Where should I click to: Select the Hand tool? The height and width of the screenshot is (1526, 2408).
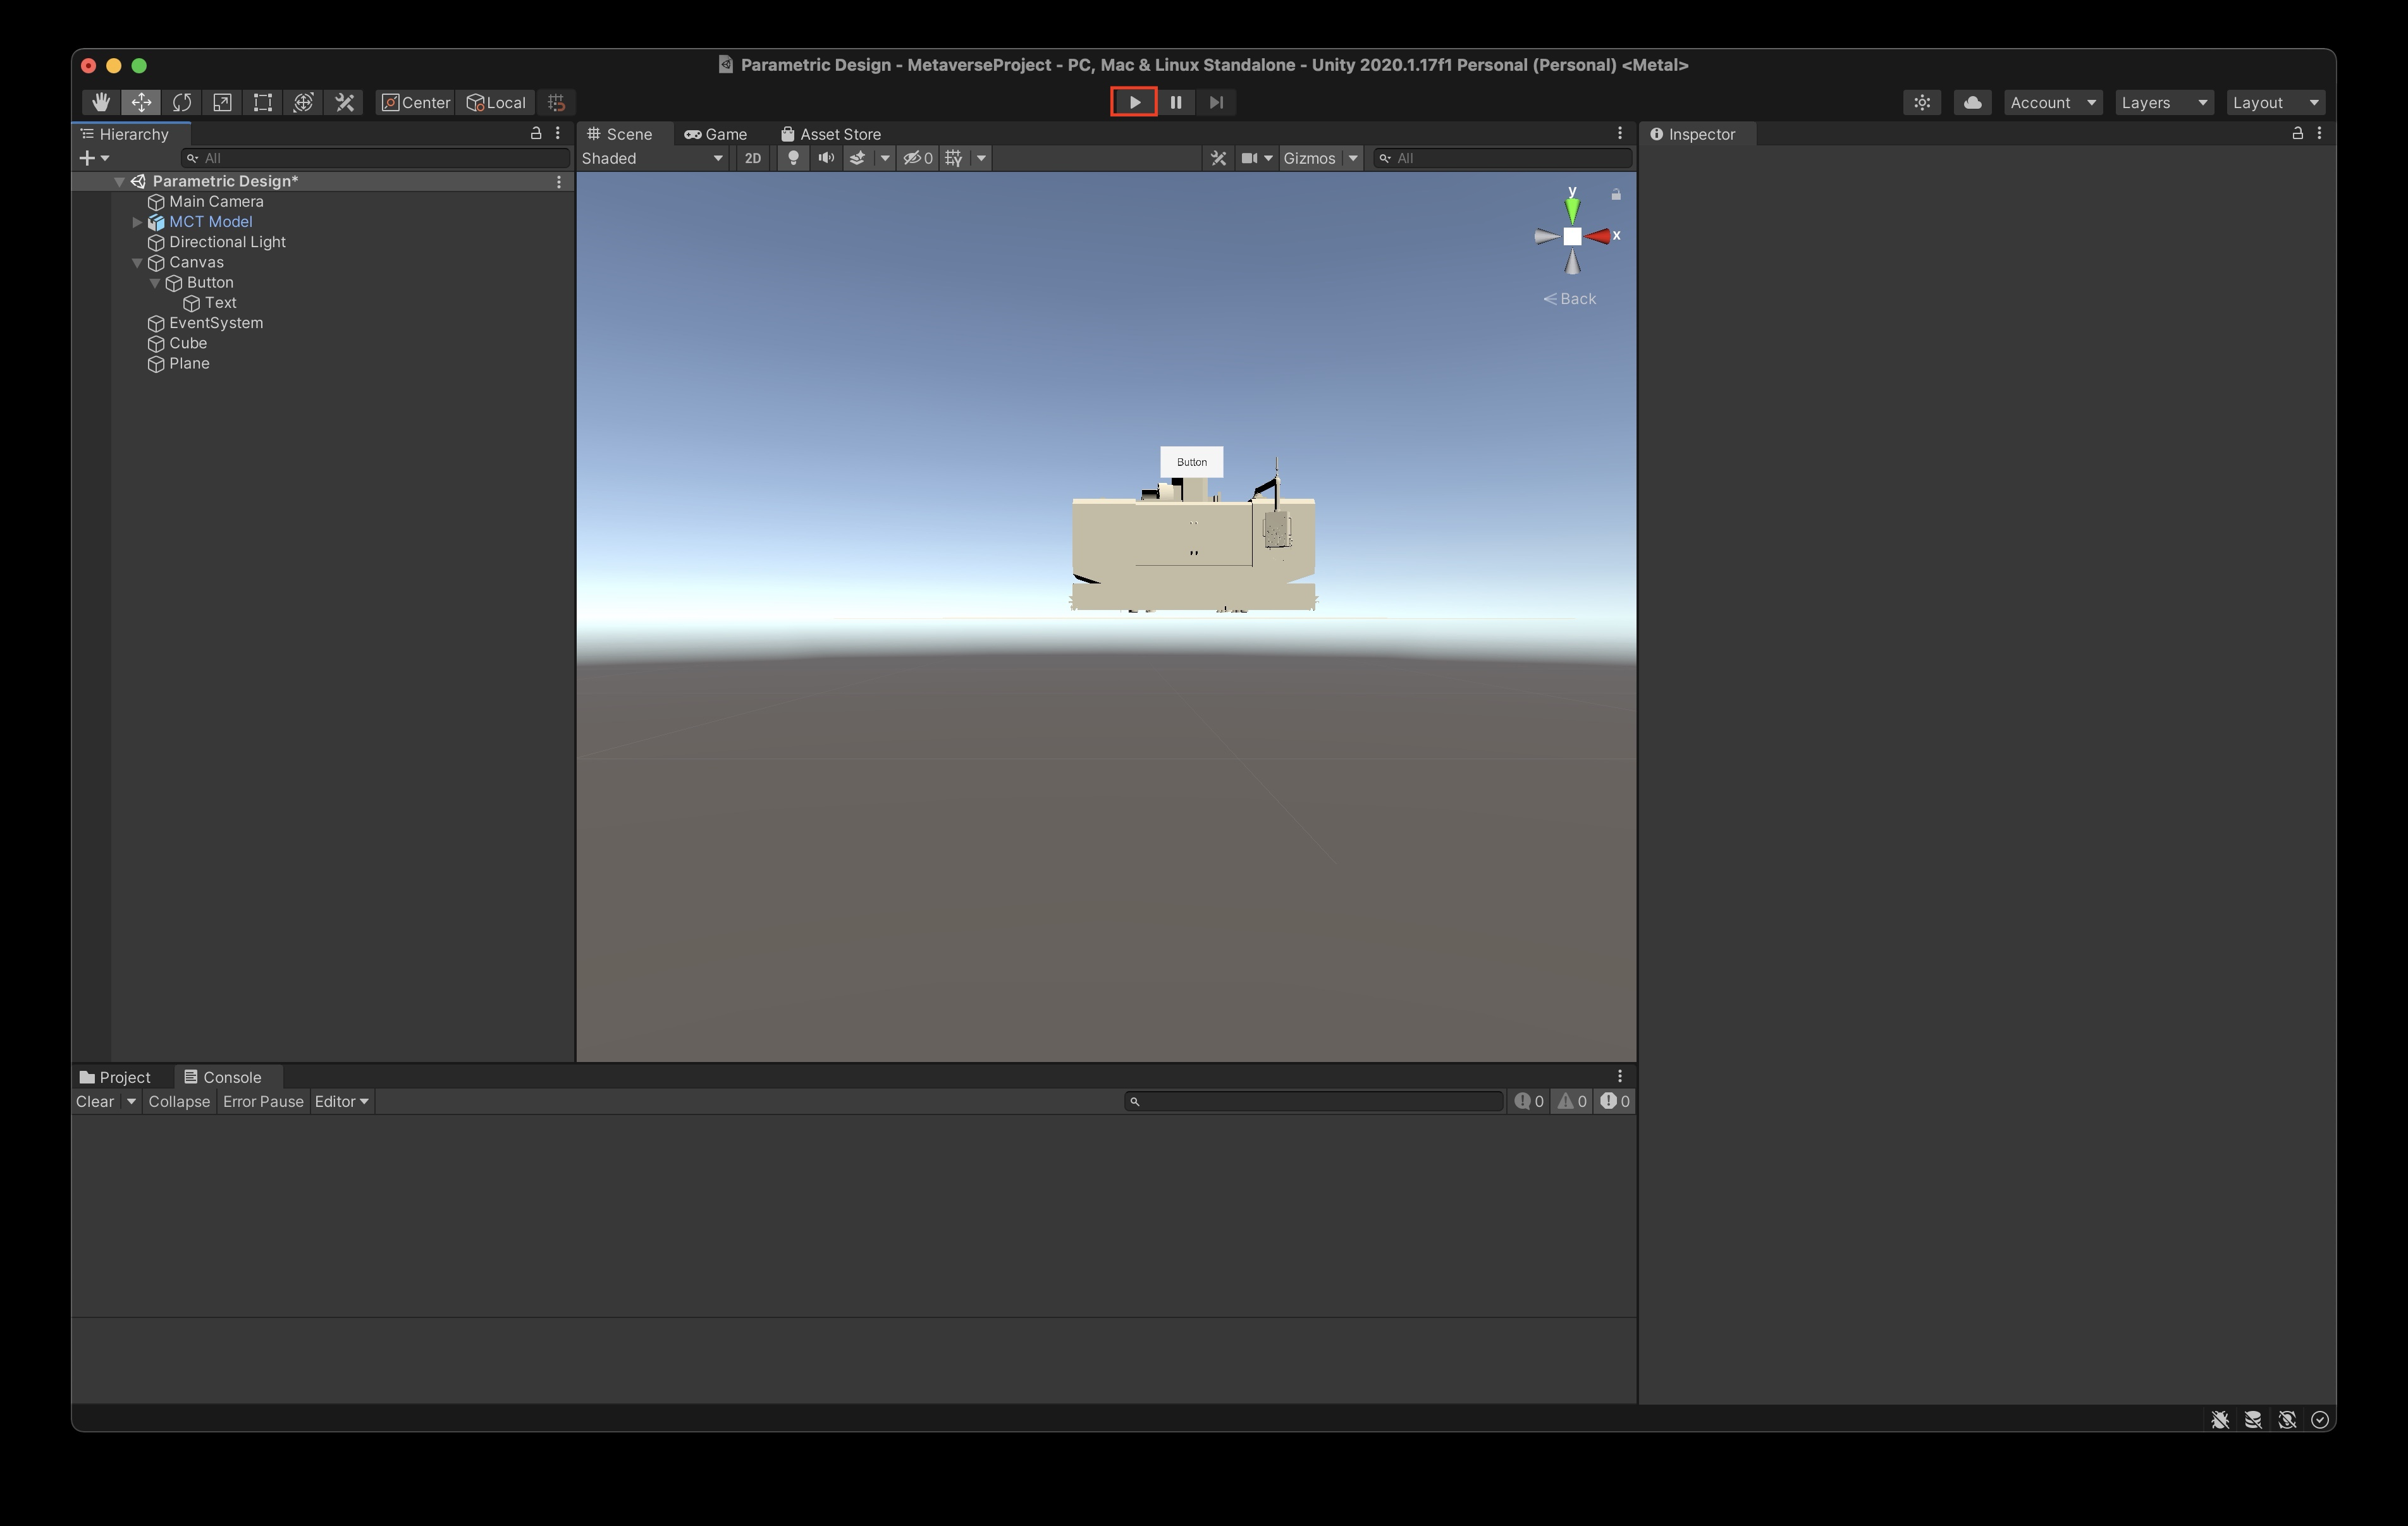pyautogui.click(x=100, y=102)
